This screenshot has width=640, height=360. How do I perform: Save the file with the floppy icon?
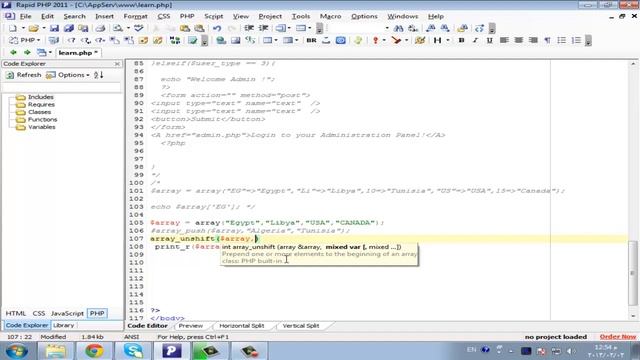click(54, 28)
